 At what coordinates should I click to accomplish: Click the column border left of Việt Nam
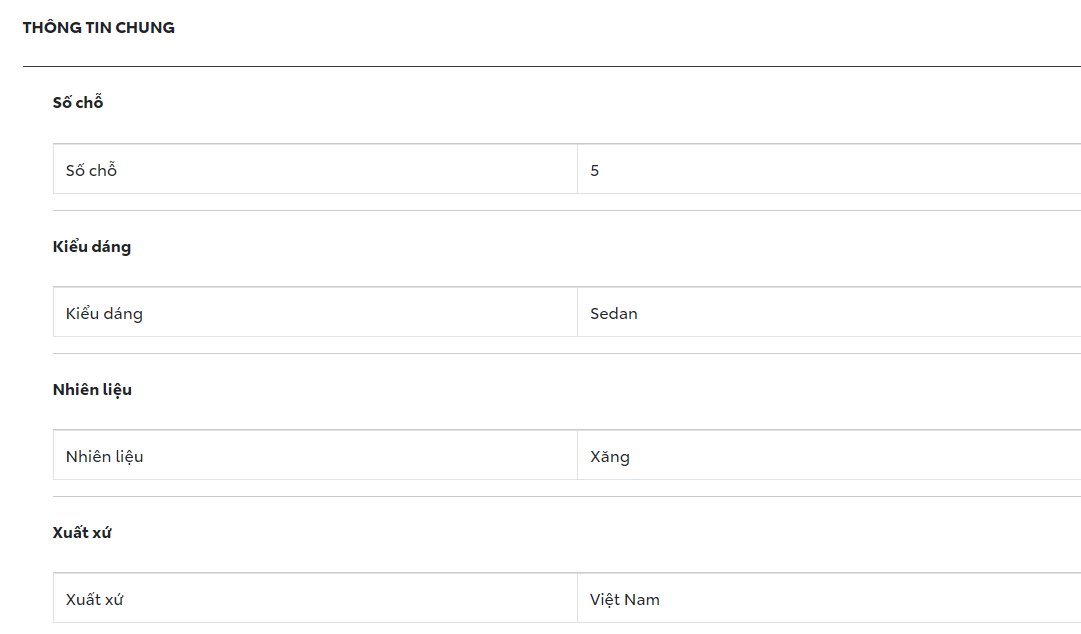coord(577,599)
